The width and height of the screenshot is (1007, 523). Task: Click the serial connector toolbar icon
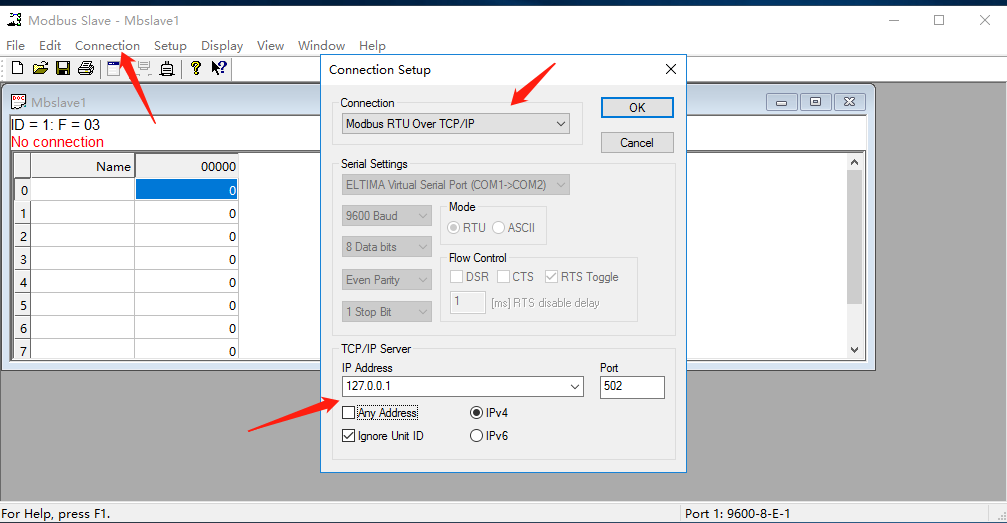167,68
